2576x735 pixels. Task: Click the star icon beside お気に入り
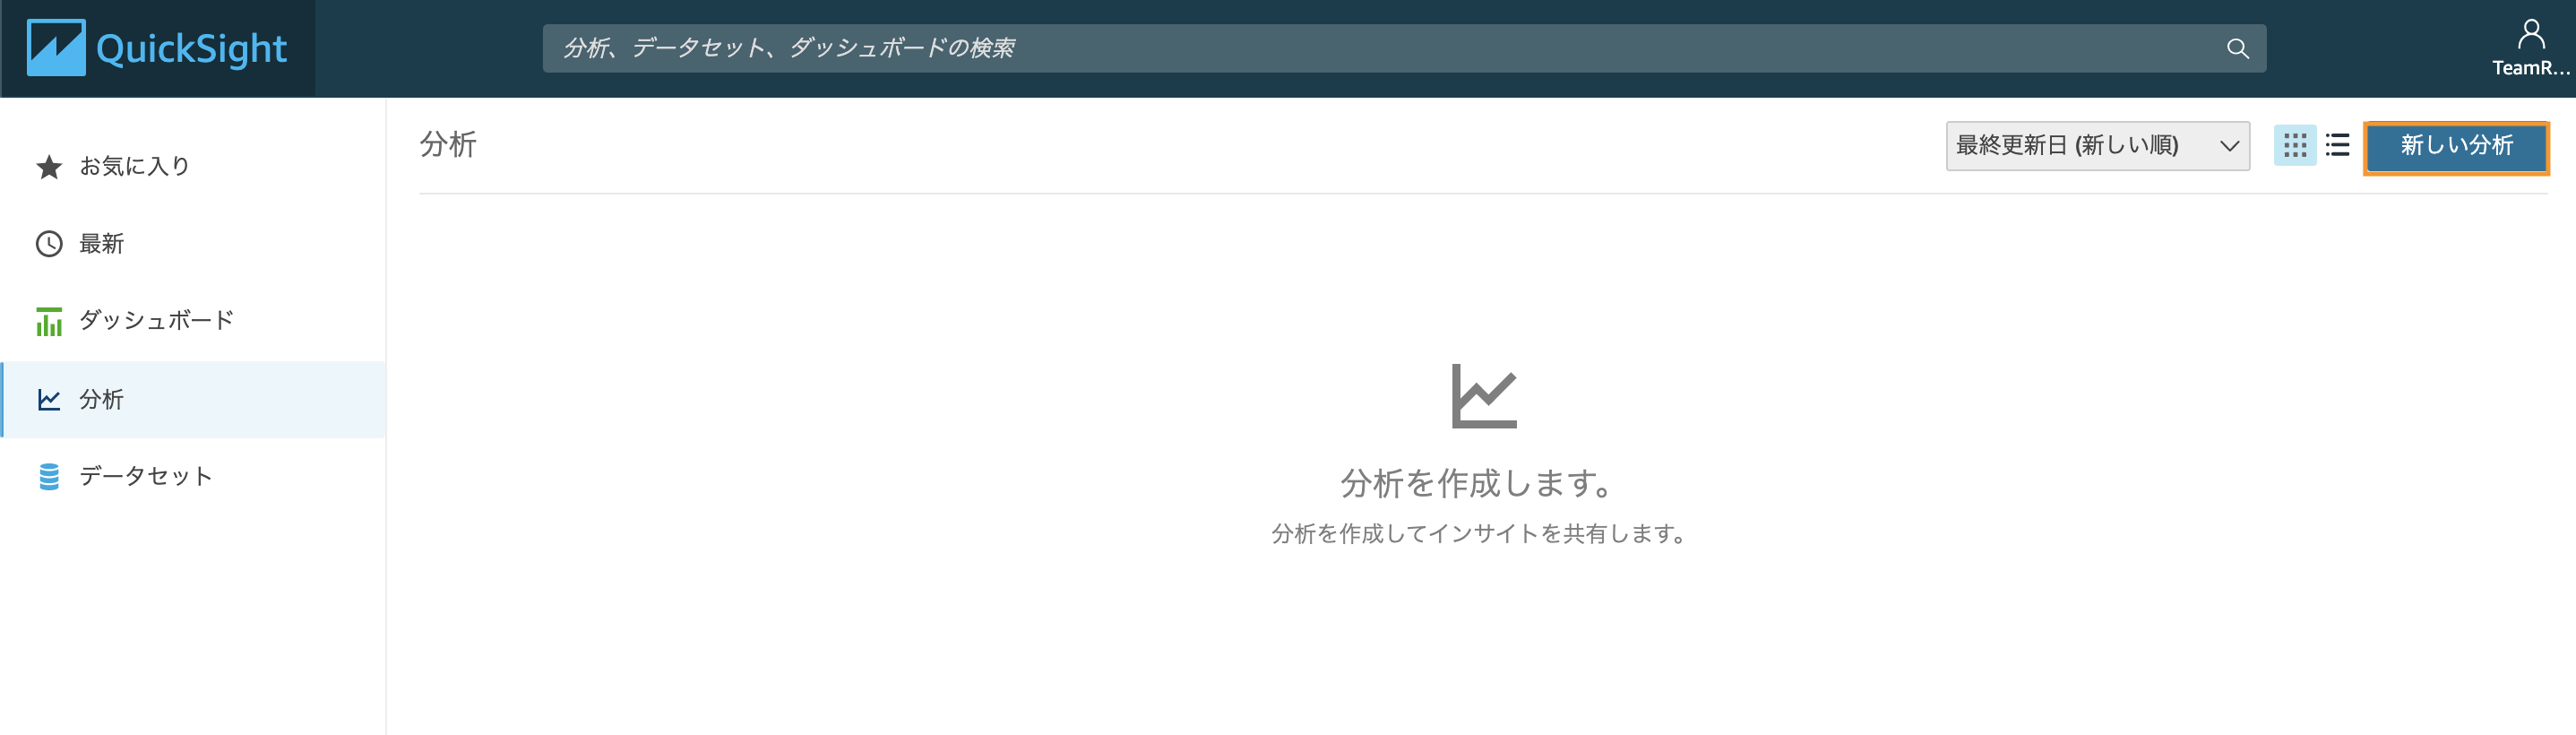(x=49, y=166)
